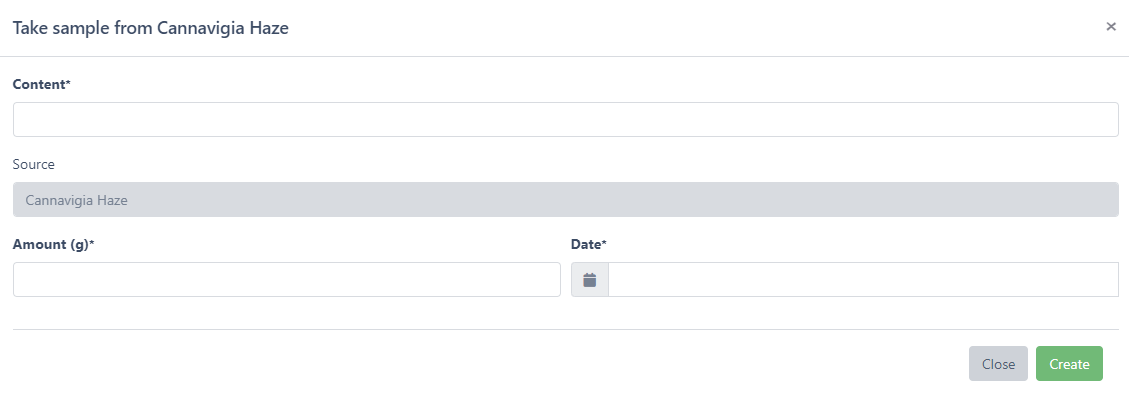Dismiss the dialog with the X icon

[x=1110, y=27]
